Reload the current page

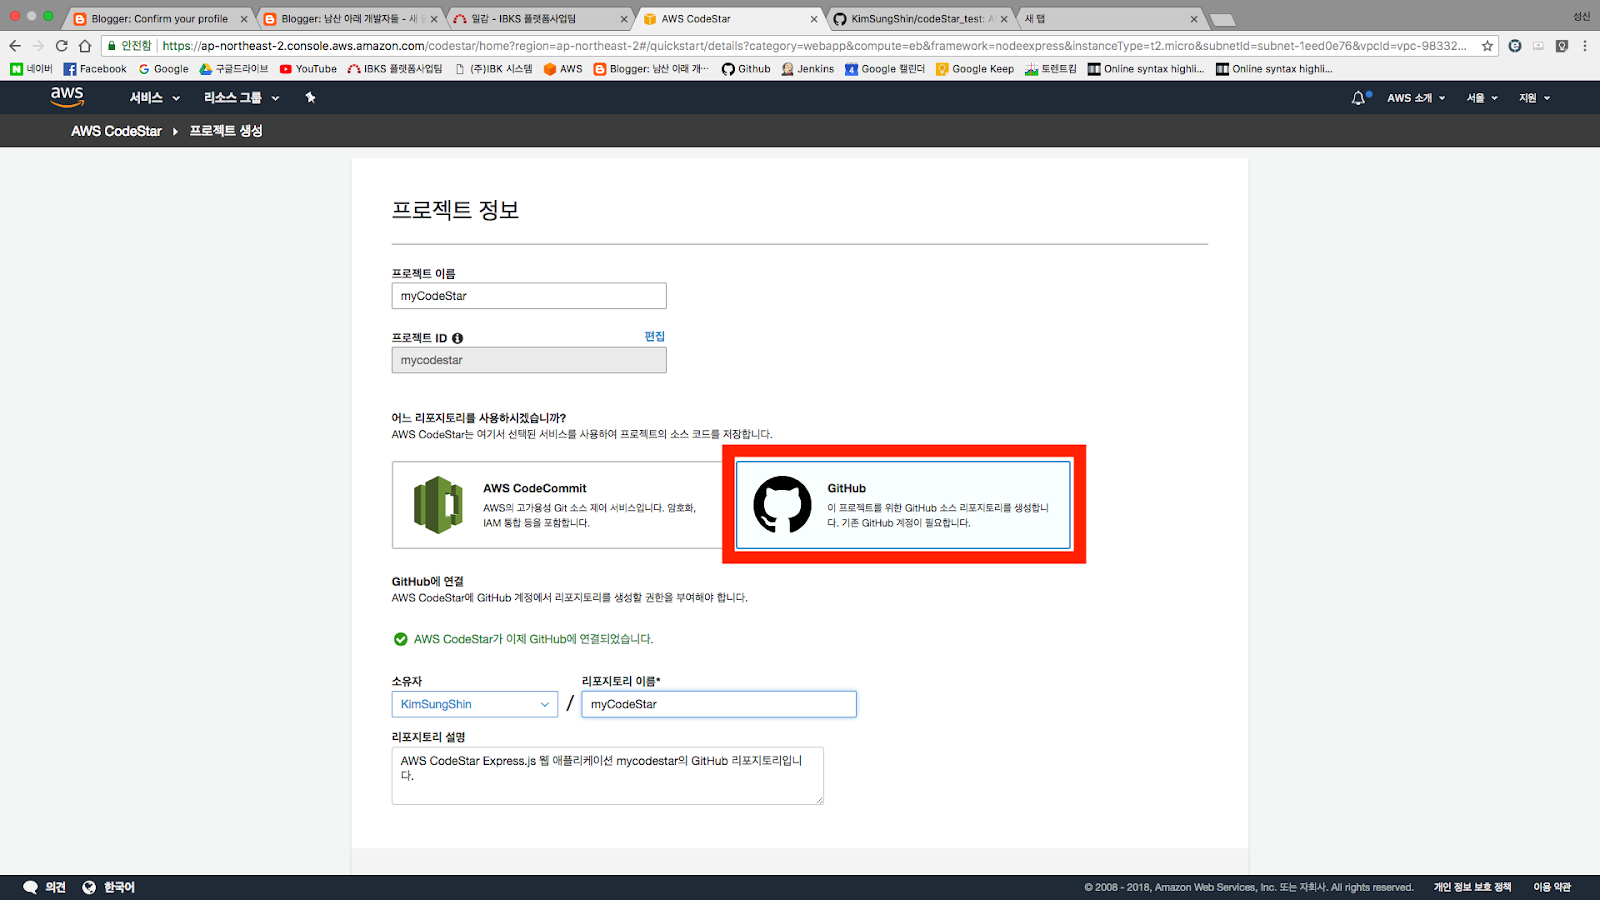coord(62,46)
